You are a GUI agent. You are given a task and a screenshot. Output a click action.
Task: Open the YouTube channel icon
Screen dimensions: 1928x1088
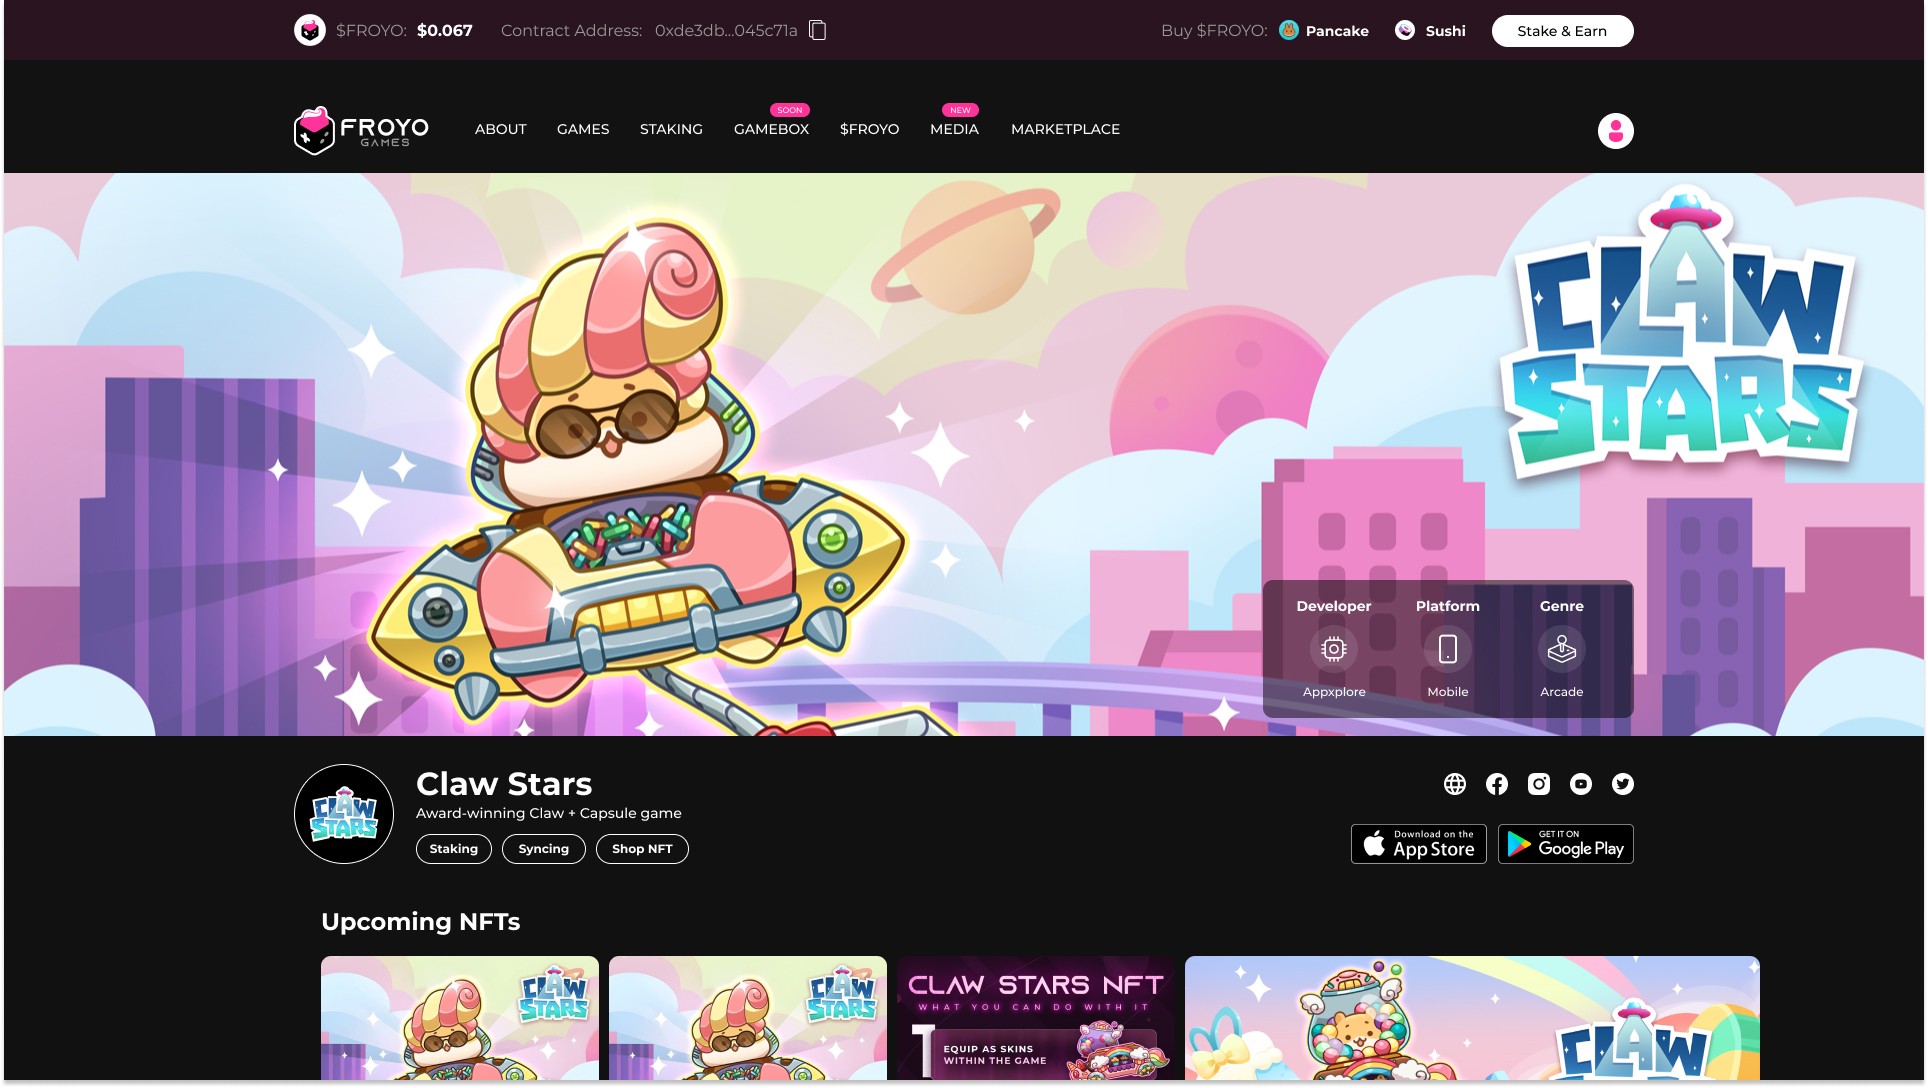[x=1581, y=784]
